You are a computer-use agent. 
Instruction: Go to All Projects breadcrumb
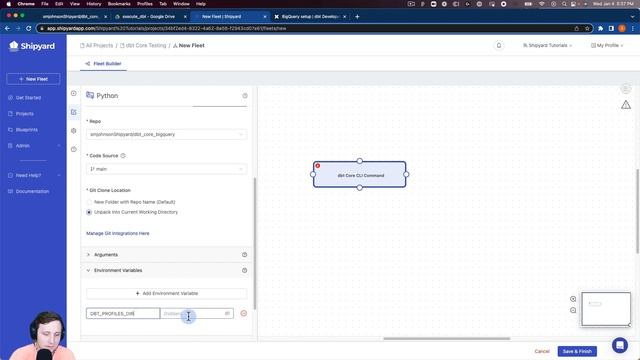(96, 46)
